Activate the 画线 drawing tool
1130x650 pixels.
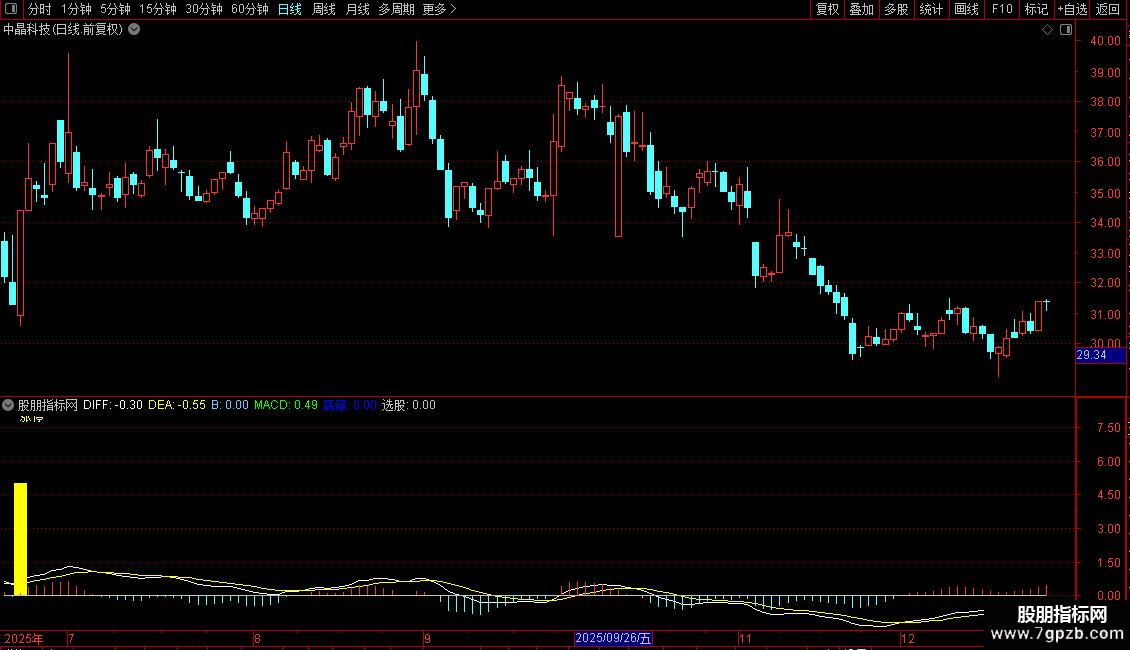pos(966,9)
